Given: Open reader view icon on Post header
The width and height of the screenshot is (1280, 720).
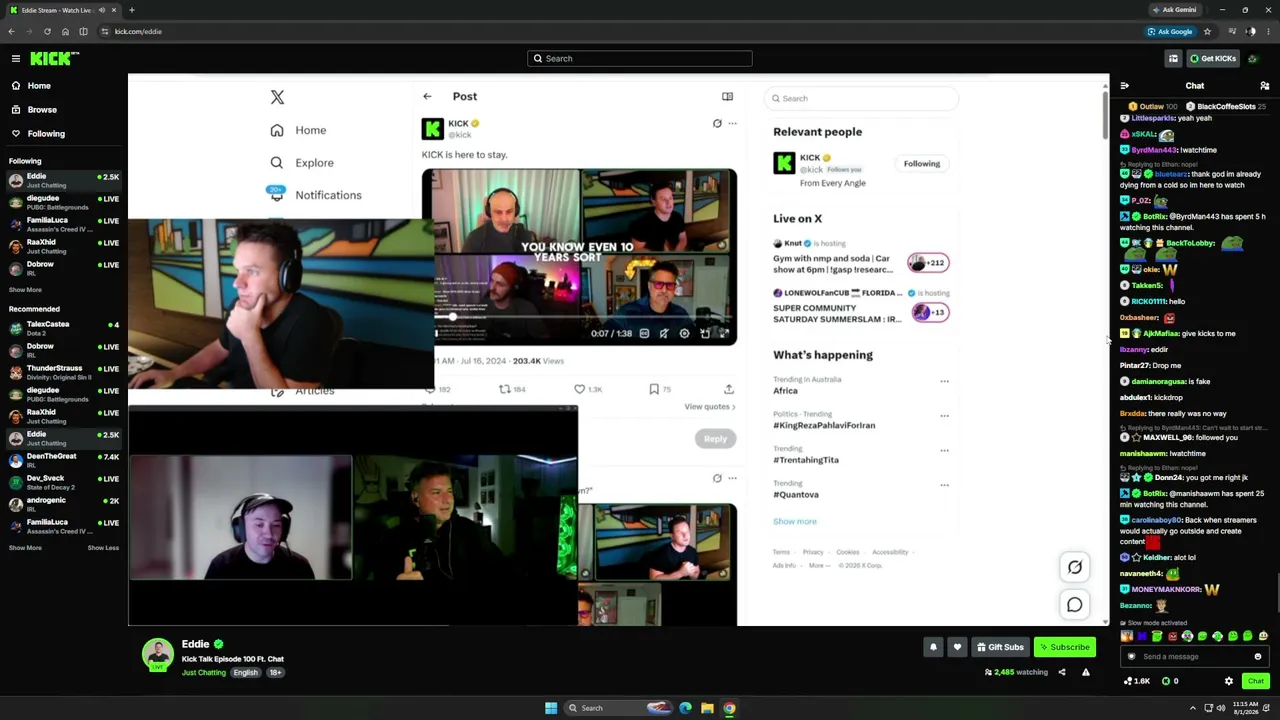Looking at the screenshot, I should pos(727,97).
